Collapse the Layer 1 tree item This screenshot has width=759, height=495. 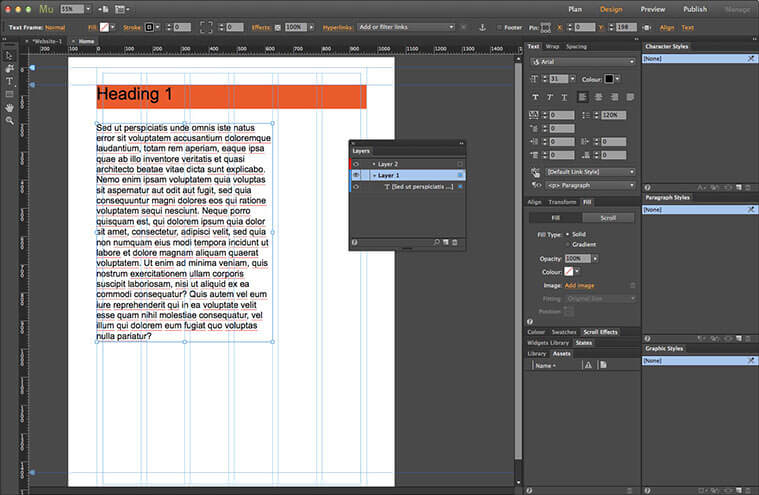point(373,175)
